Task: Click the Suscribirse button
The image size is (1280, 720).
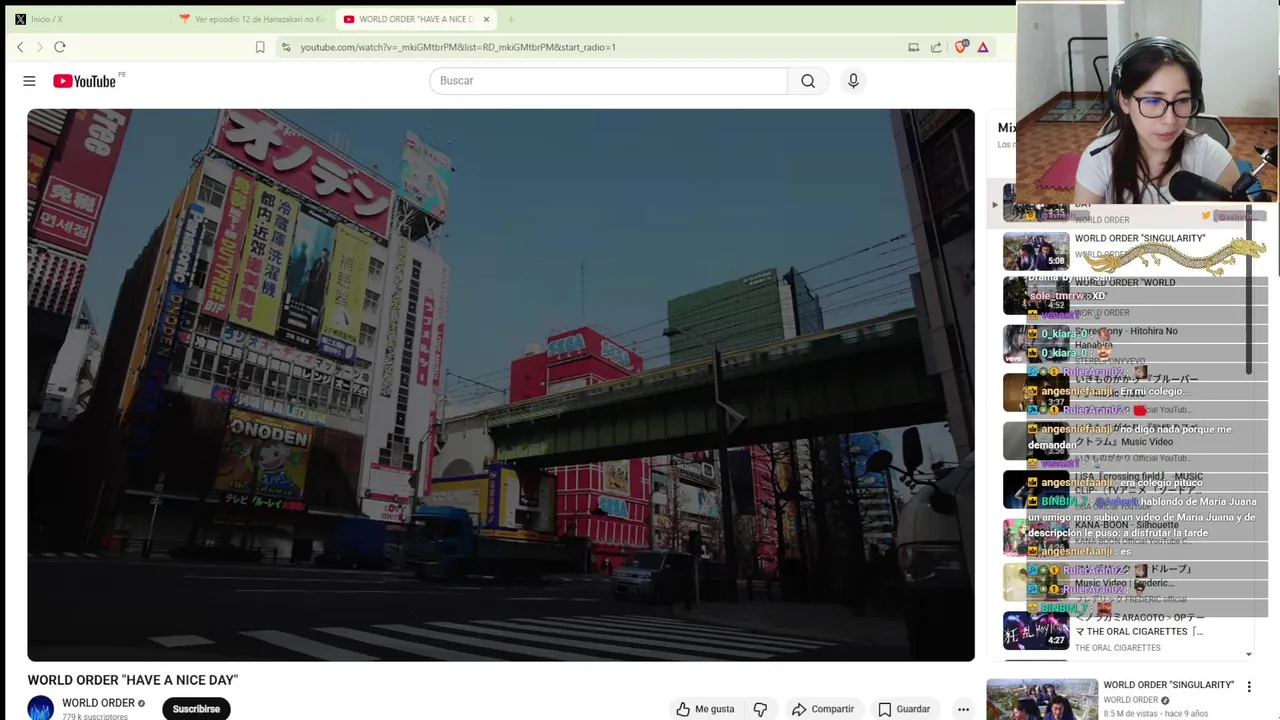Action: coord(196,709)
